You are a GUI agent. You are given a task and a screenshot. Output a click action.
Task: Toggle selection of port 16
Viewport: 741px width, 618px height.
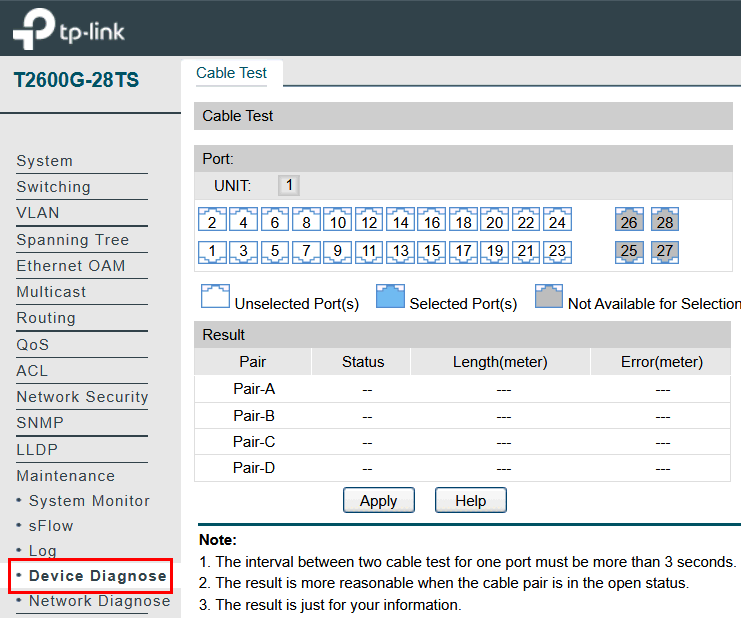tap(431, 221)
